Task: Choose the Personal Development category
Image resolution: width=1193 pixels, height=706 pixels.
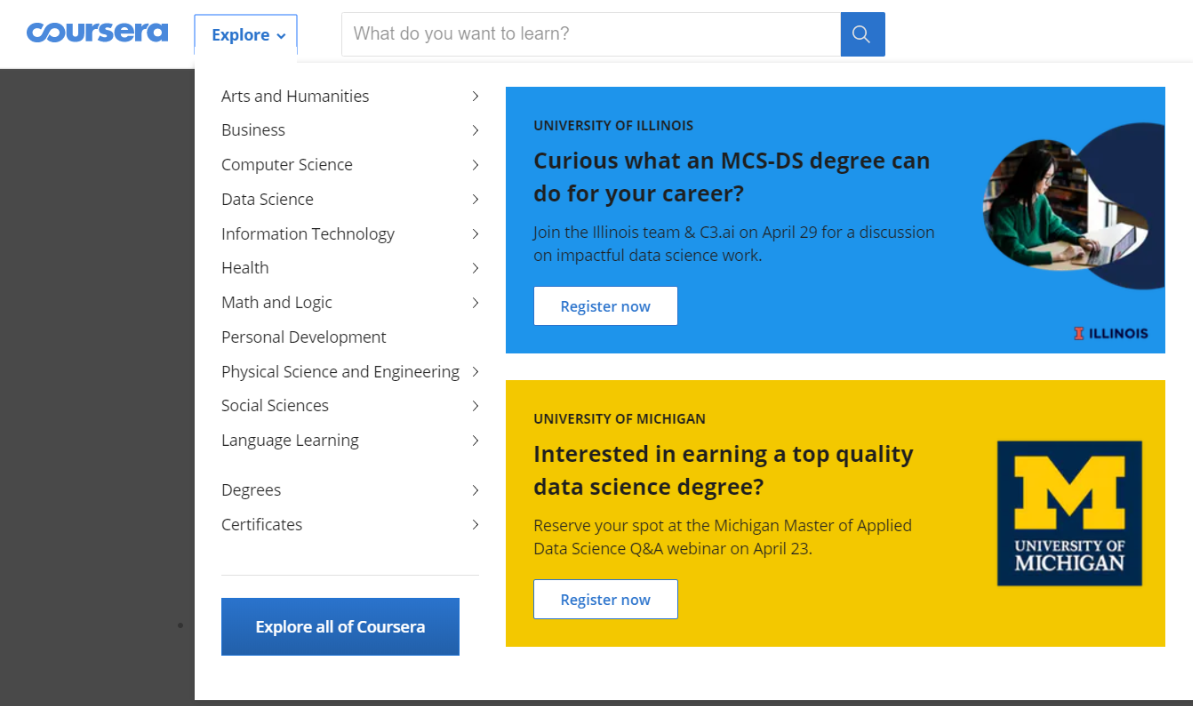Action: click(303, 337)
